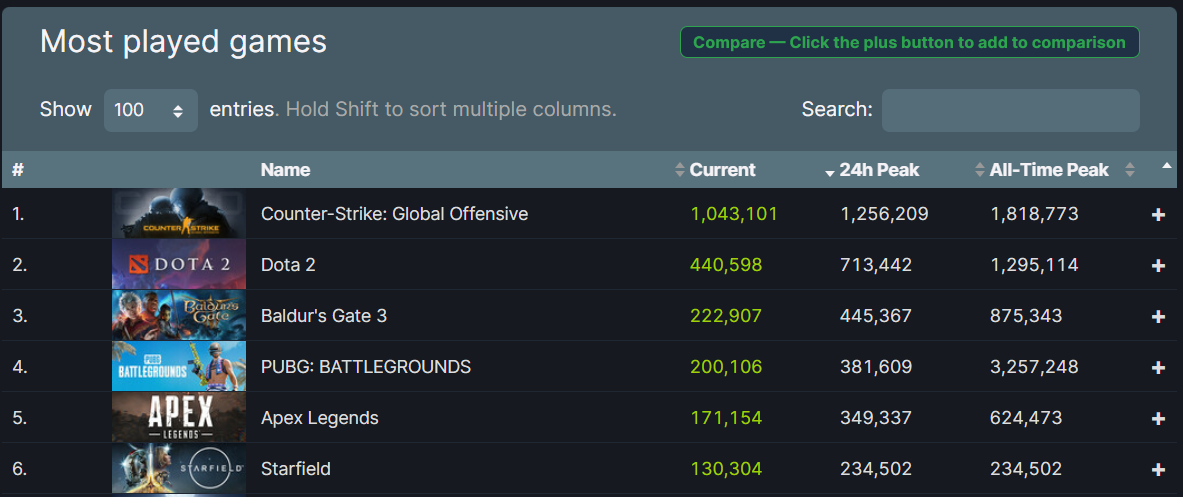1183x497 pixels.
Task: Select current players value 171,154
Action: (726, 418)
